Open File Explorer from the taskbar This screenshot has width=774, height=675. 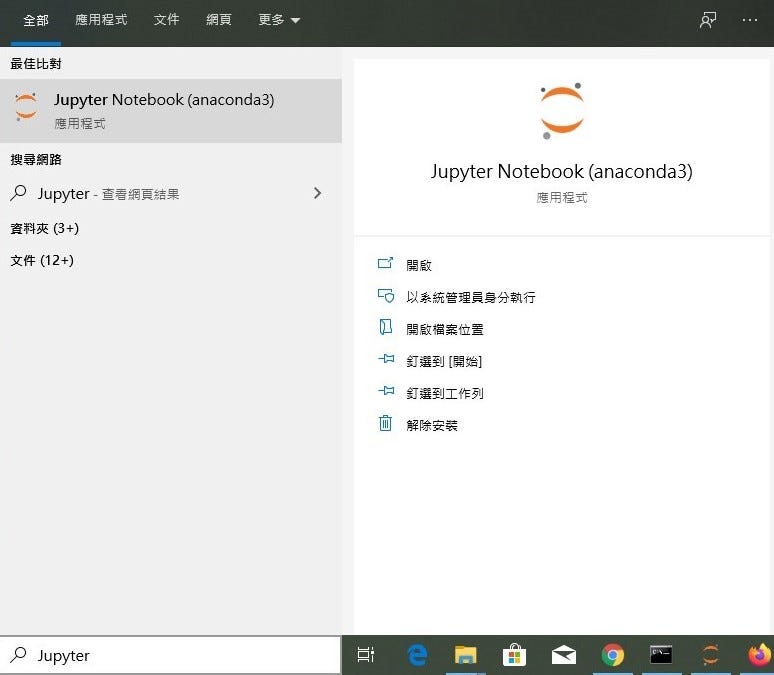[x=465, y=655]
